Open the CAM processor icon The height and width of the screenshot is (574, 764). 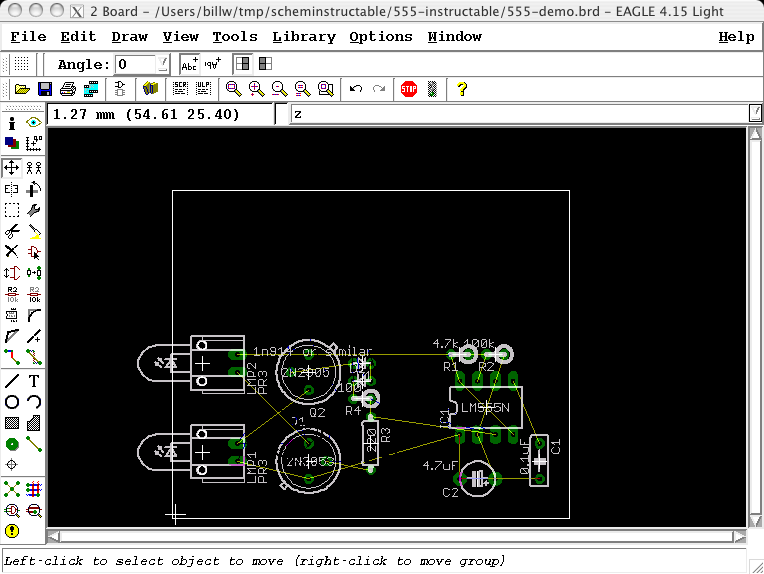point(91,89)
